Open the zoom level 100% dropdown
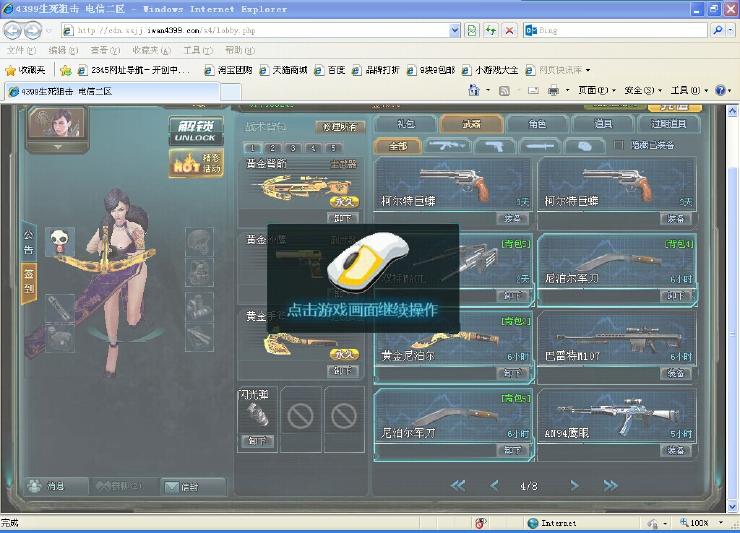The image size is (740, 533). click(721, 523)
